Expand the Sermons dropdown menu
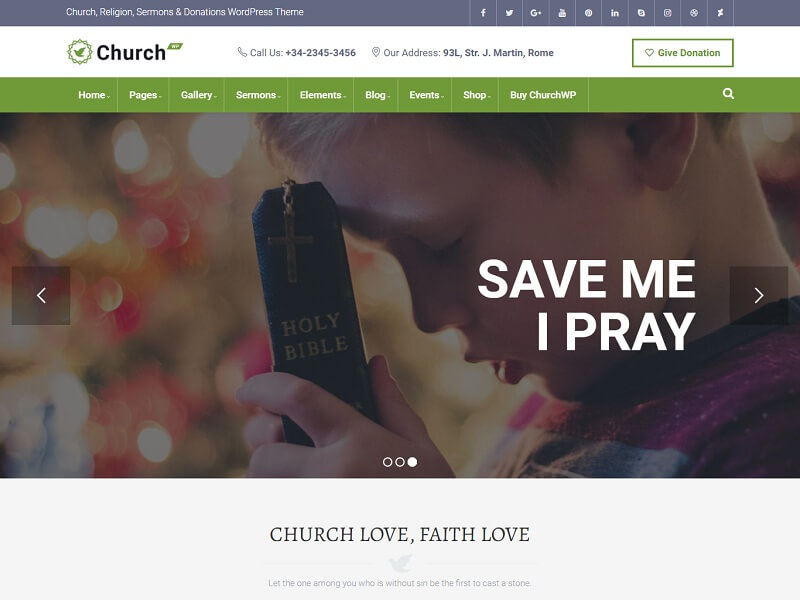Image resolution: width=800 pixels, height=600 pixels. point(258,95)
